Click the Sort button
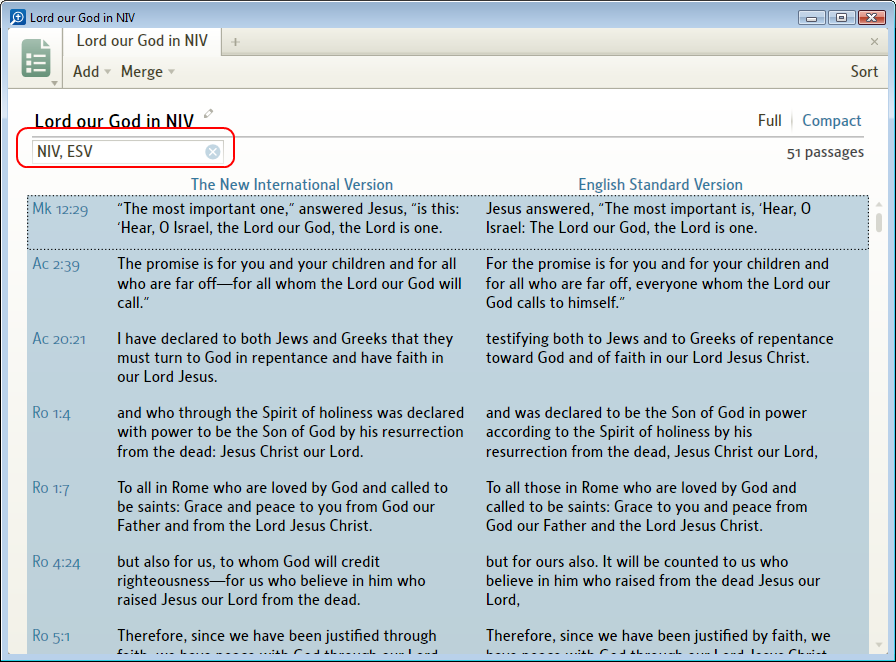Image resolution: width=896 pixels, height=662 pixels. tap(864, 71)
